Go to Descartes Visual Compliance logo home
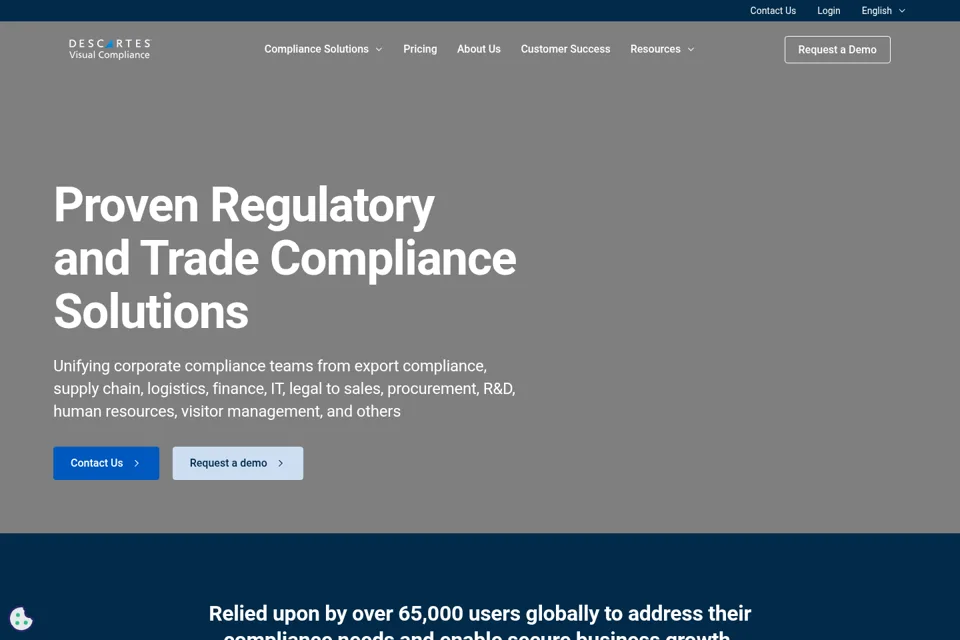This screenshot has height=640, width=960. (110, 49)
